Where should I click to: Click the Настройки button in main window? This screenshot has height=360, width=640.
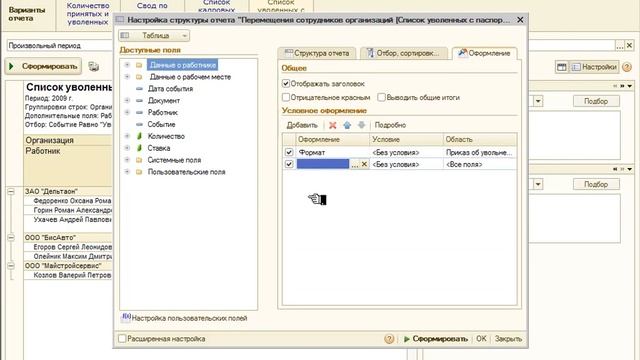(x=594, y=67)
